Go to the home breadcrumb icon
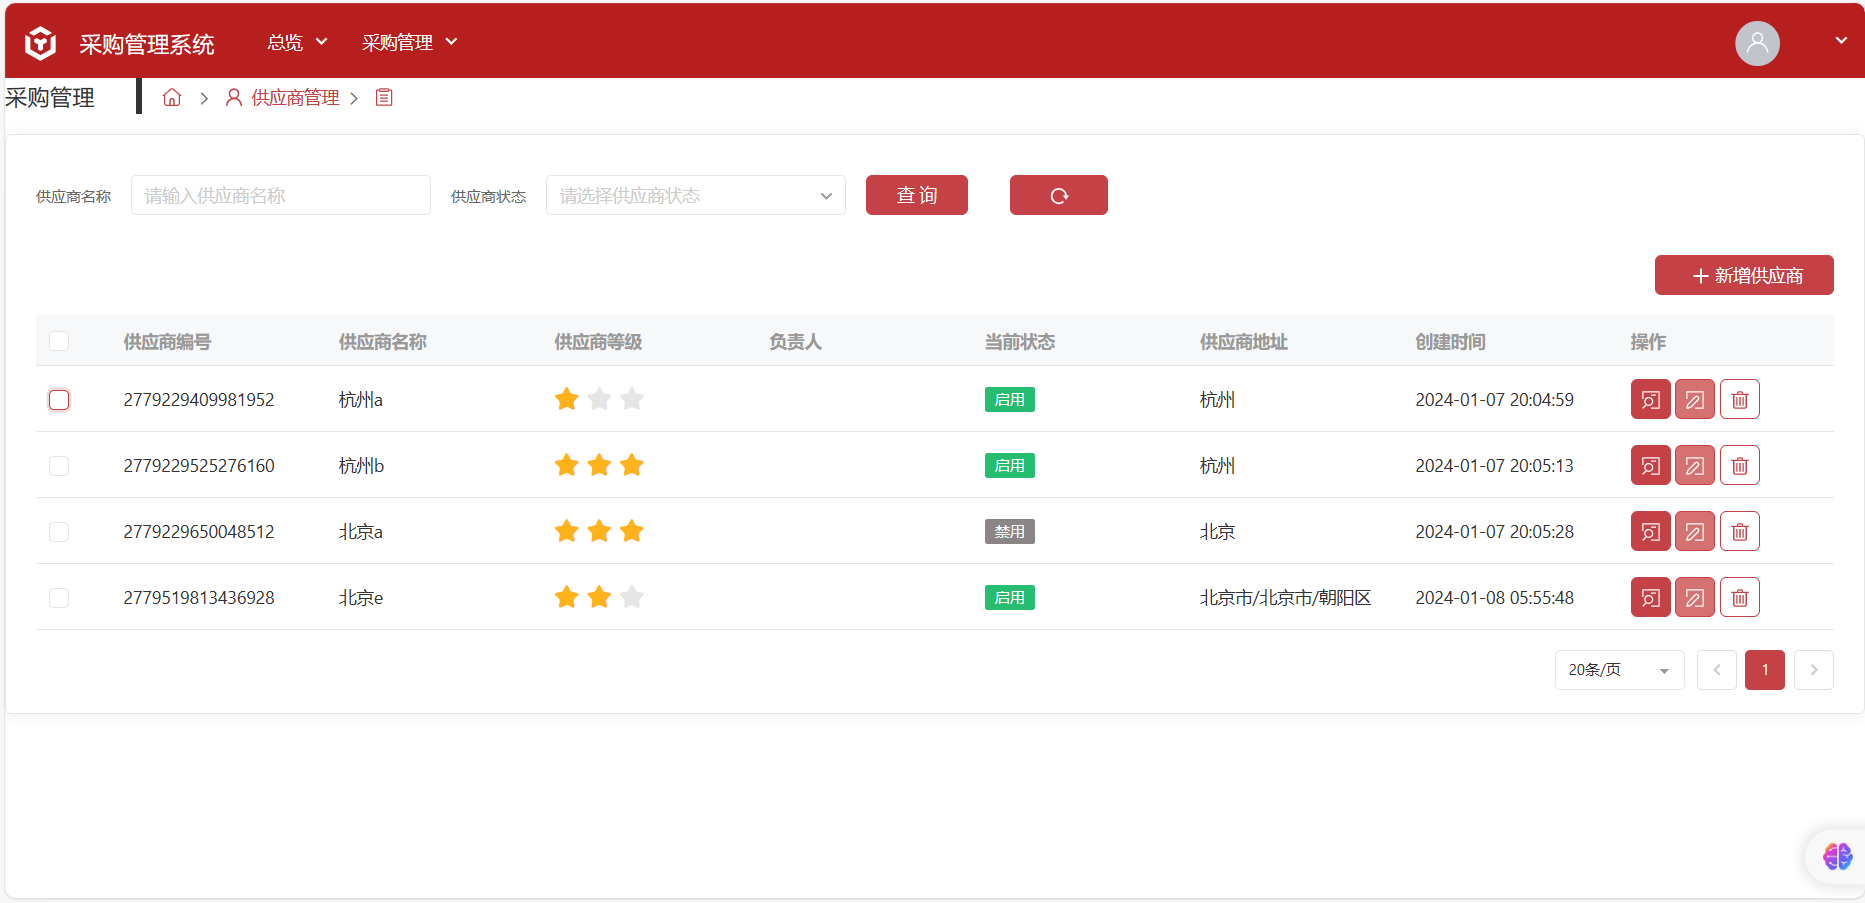The image size is (1865, 903). pyautogui.click(x=172, y=97)
